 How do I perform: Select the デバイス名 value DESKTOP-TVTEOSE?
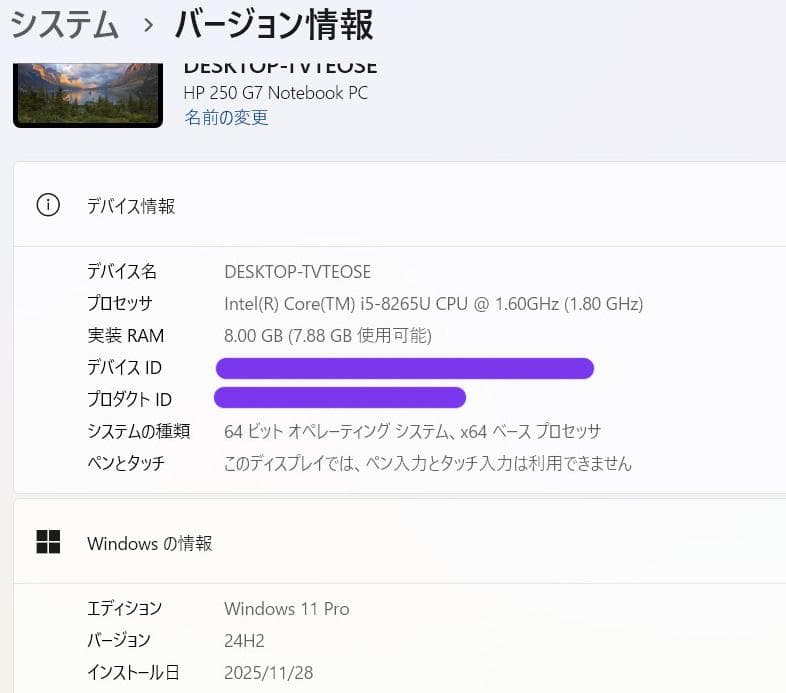coord(297,272)
